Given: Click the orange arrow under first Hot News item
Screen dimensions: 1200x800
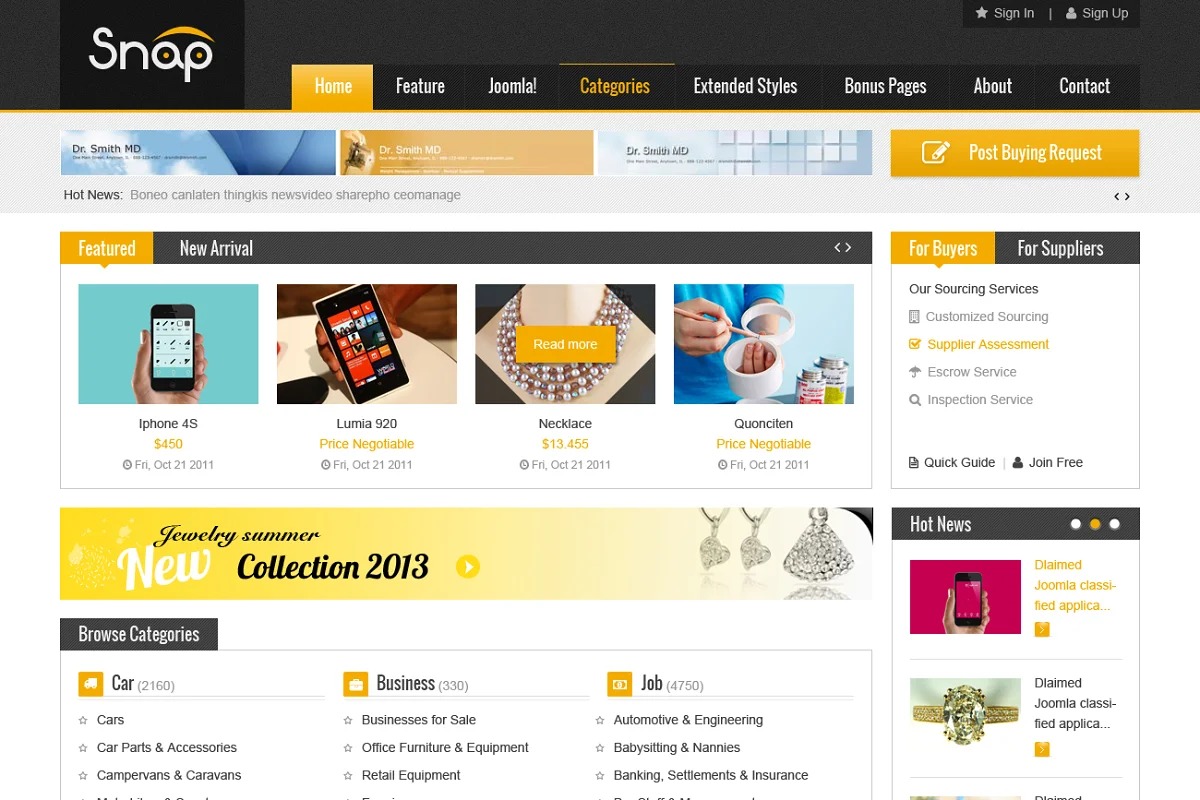Looking at the screenshot, I should [x=1042, y=629].
